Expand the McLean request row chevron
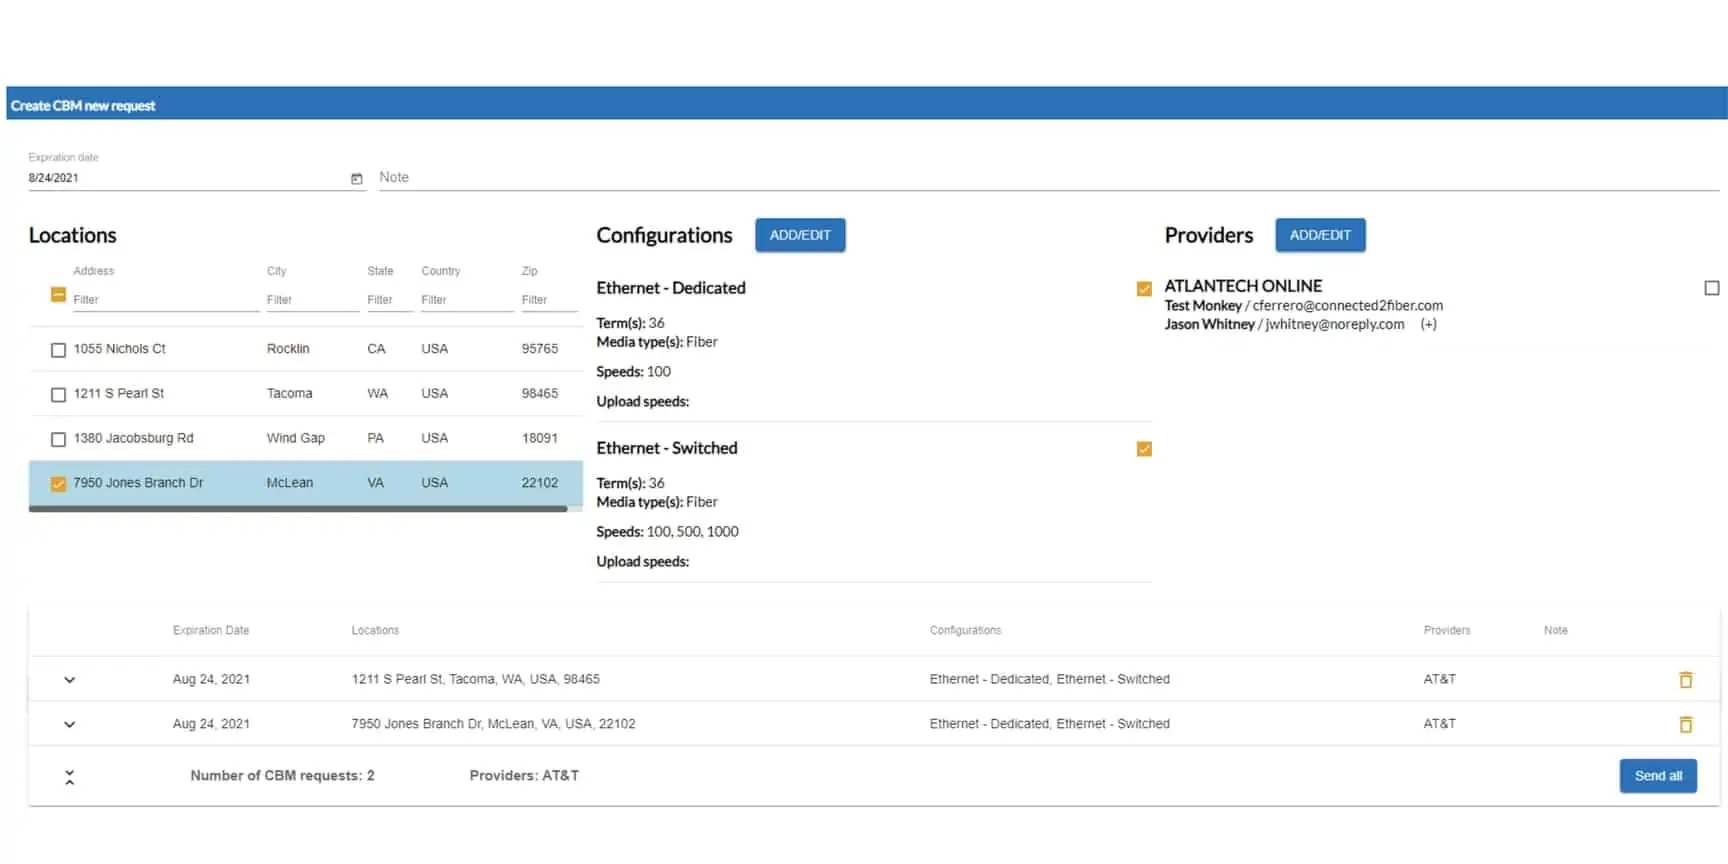Image resolution: width=1728 pixels, height=864 pixels. point(69,725)
